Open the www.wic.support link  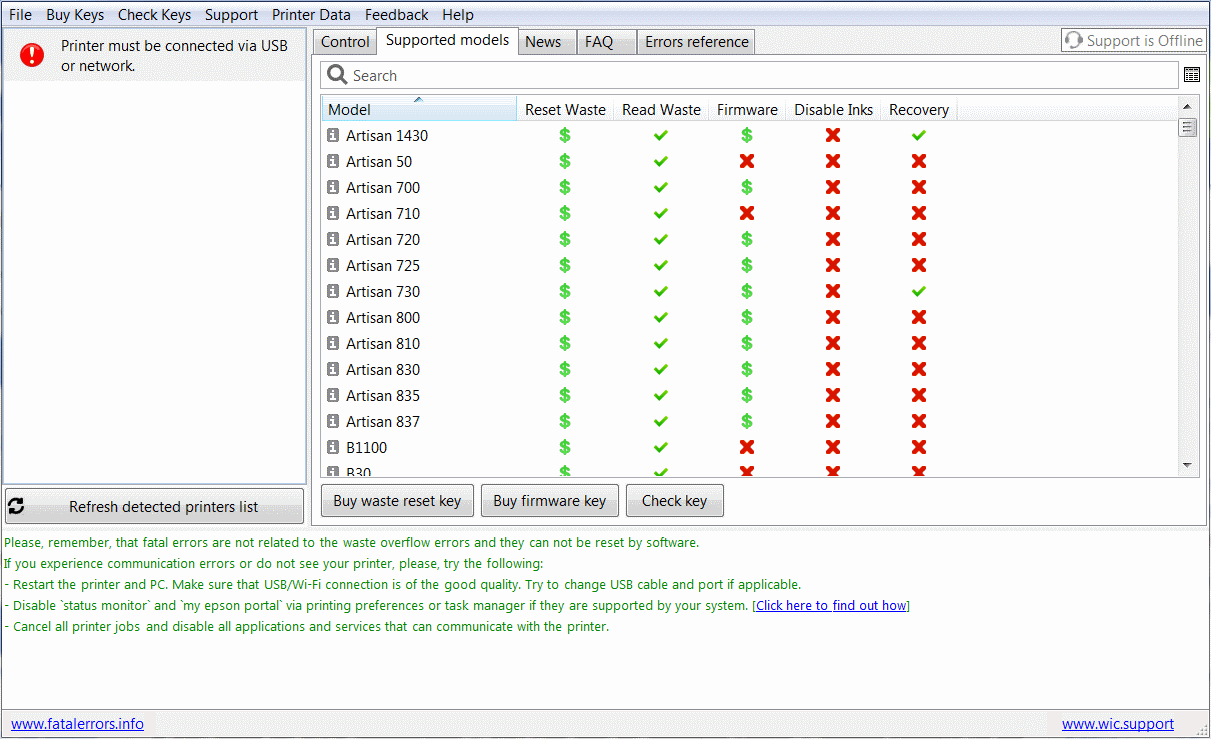point(1118,724)
